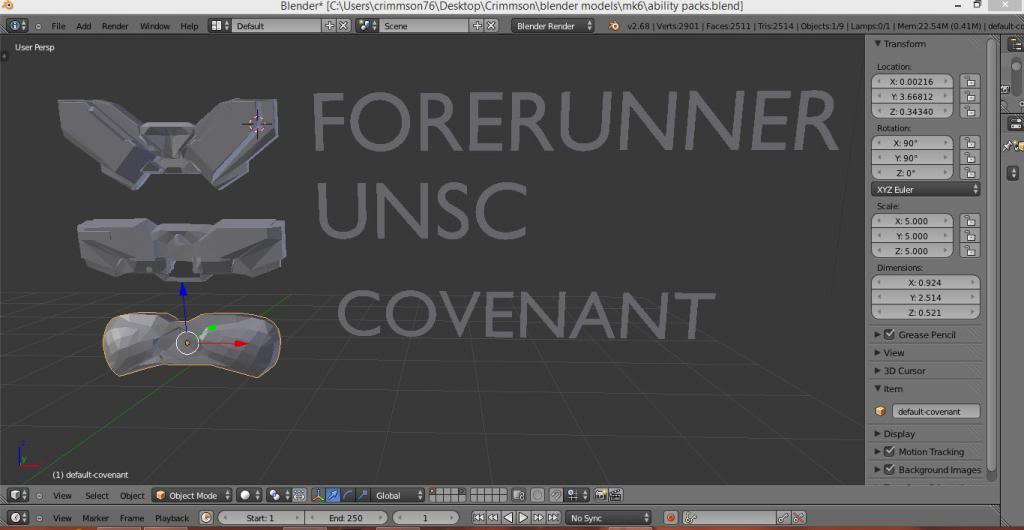The height and width of the screenshot is (530, 1024).
Task: Delete the Default screen layout
Action: click(x=344, y=26)
